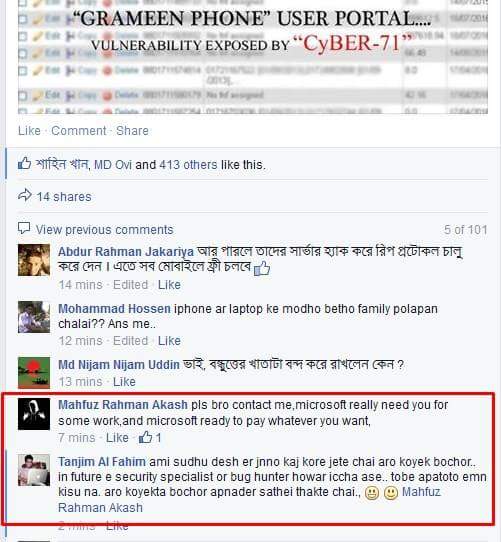
Task: Open Tanjim Al Fahim's profile photo
Action: point(34,470)
